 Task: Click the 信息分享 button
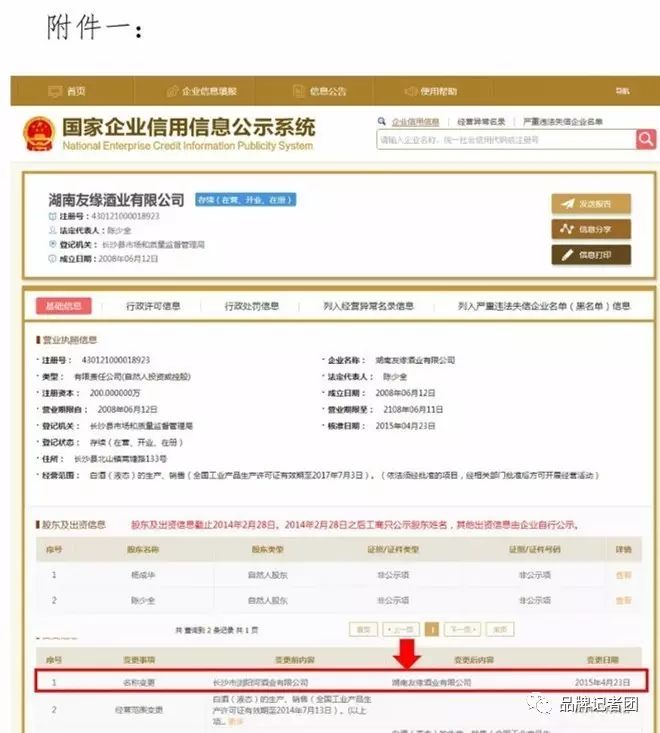pyautogui.click(x=591, y=229)
